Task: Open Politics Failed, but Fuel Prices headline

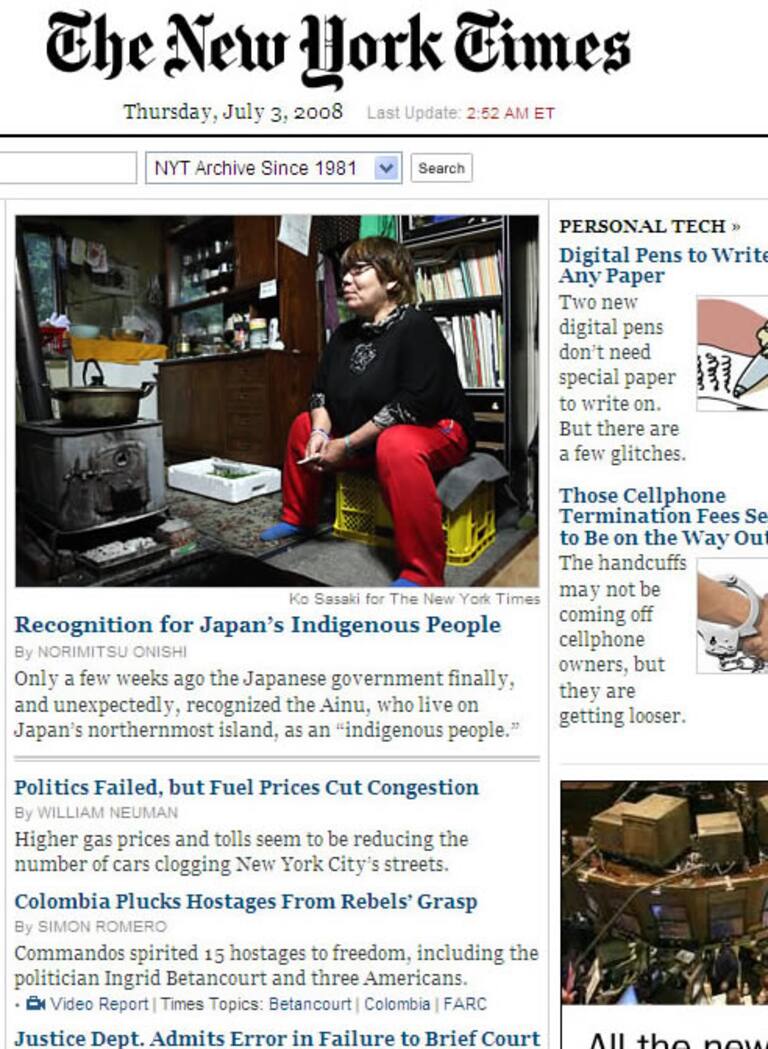Action: pos(246,787)
